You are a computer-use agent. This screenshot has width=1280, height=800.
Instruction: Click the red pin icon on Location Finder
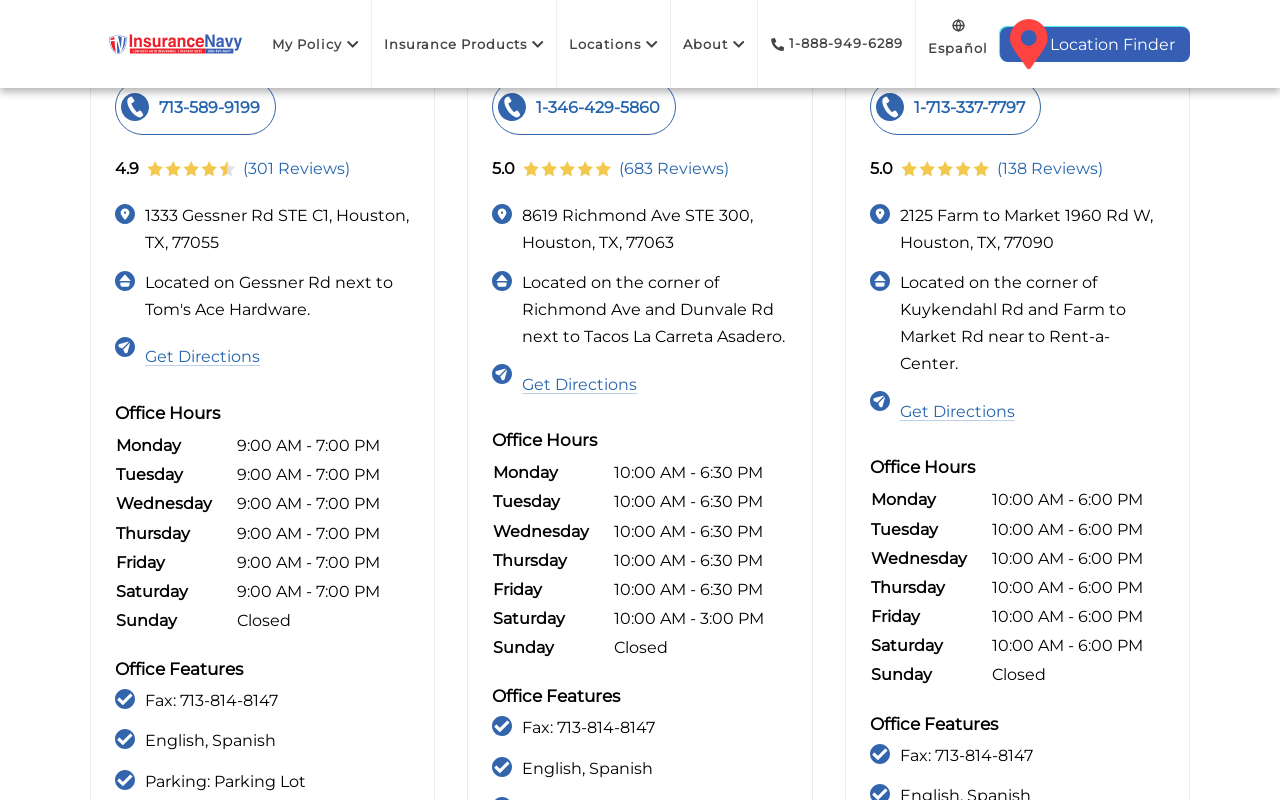(1028, 44)
